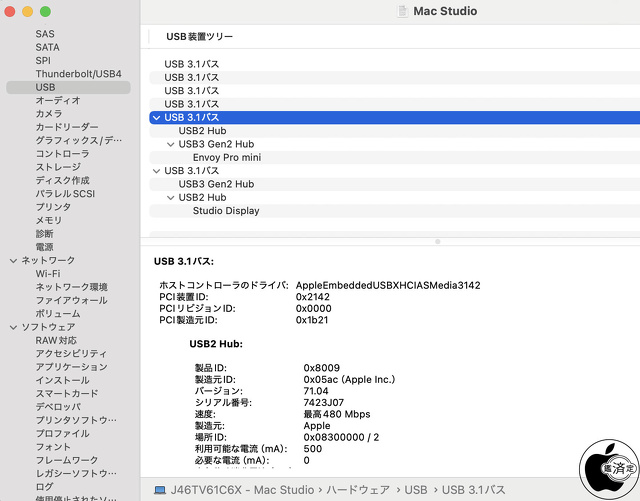Collapse USB2 Hub above Studio Display
This screenshot has height=501, width=640.
point(171,198)
